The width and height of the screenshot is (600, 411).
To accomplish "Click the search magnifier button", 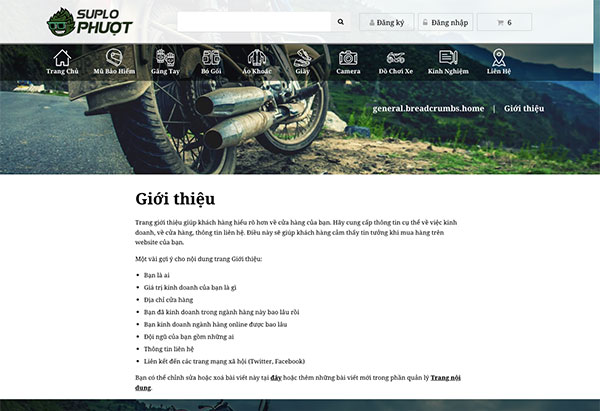I will (341, 22).
